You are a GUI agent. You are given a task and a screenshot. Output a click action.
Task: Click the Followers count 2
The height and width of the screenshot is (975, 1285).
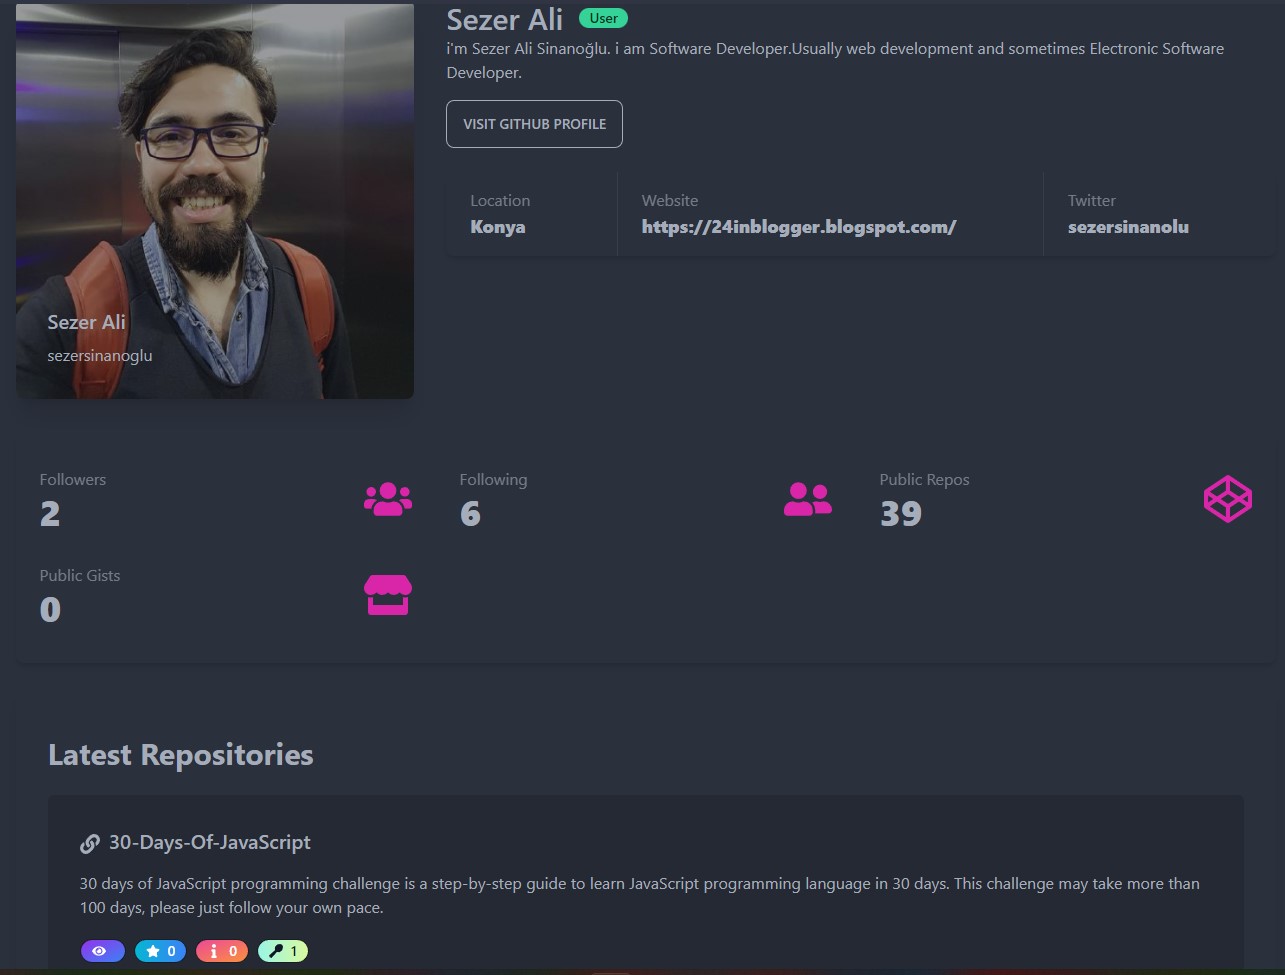click(50, 514)
